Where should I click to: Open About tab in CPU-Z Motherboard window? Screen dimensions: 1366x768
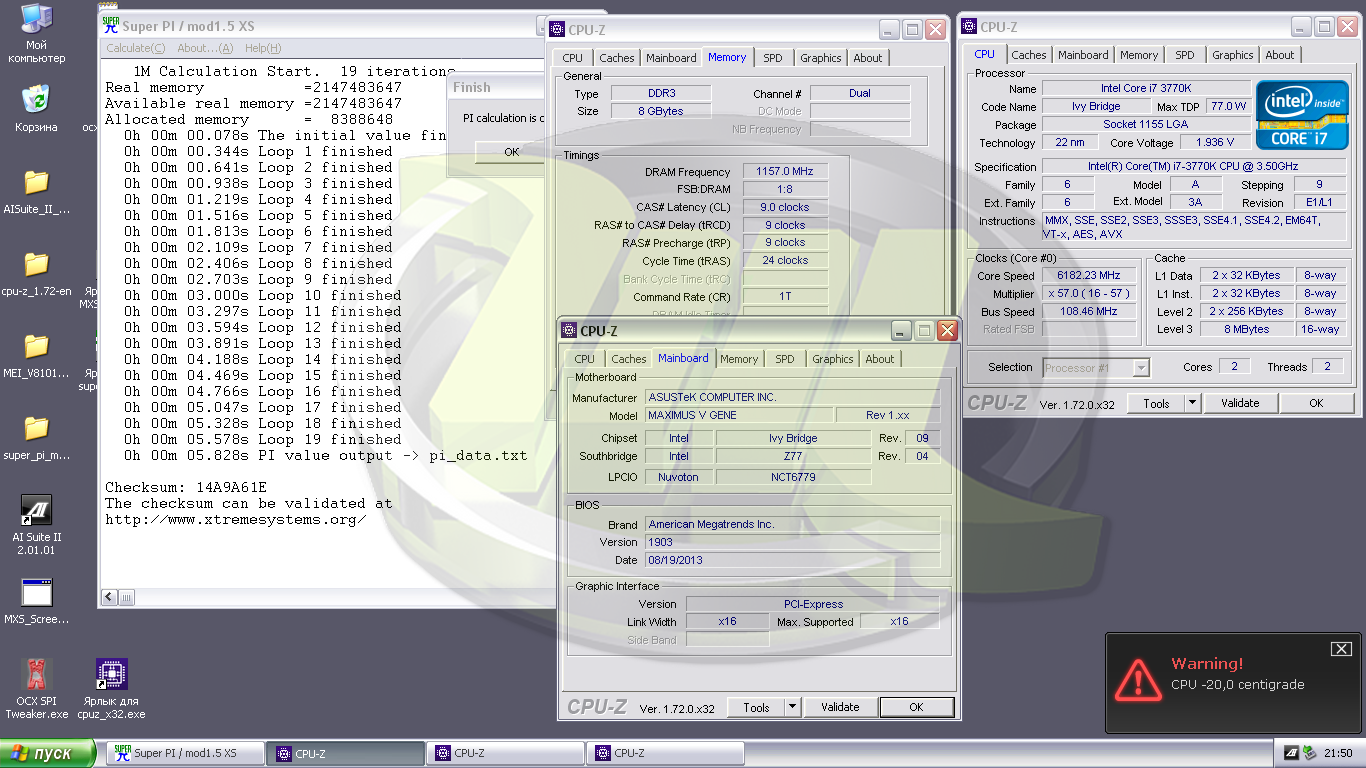(x=880, y=359)
